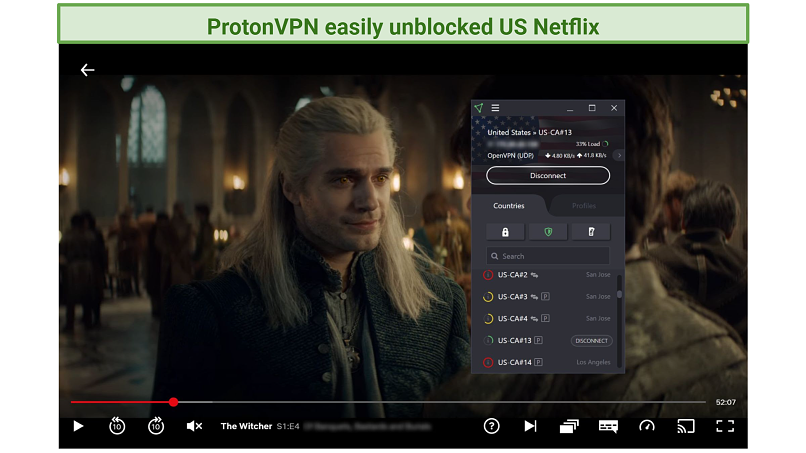Viewport: 806px width, 453px height.
Task: Click the Plus badge on US-CA#4
Action: coord(545,319)
